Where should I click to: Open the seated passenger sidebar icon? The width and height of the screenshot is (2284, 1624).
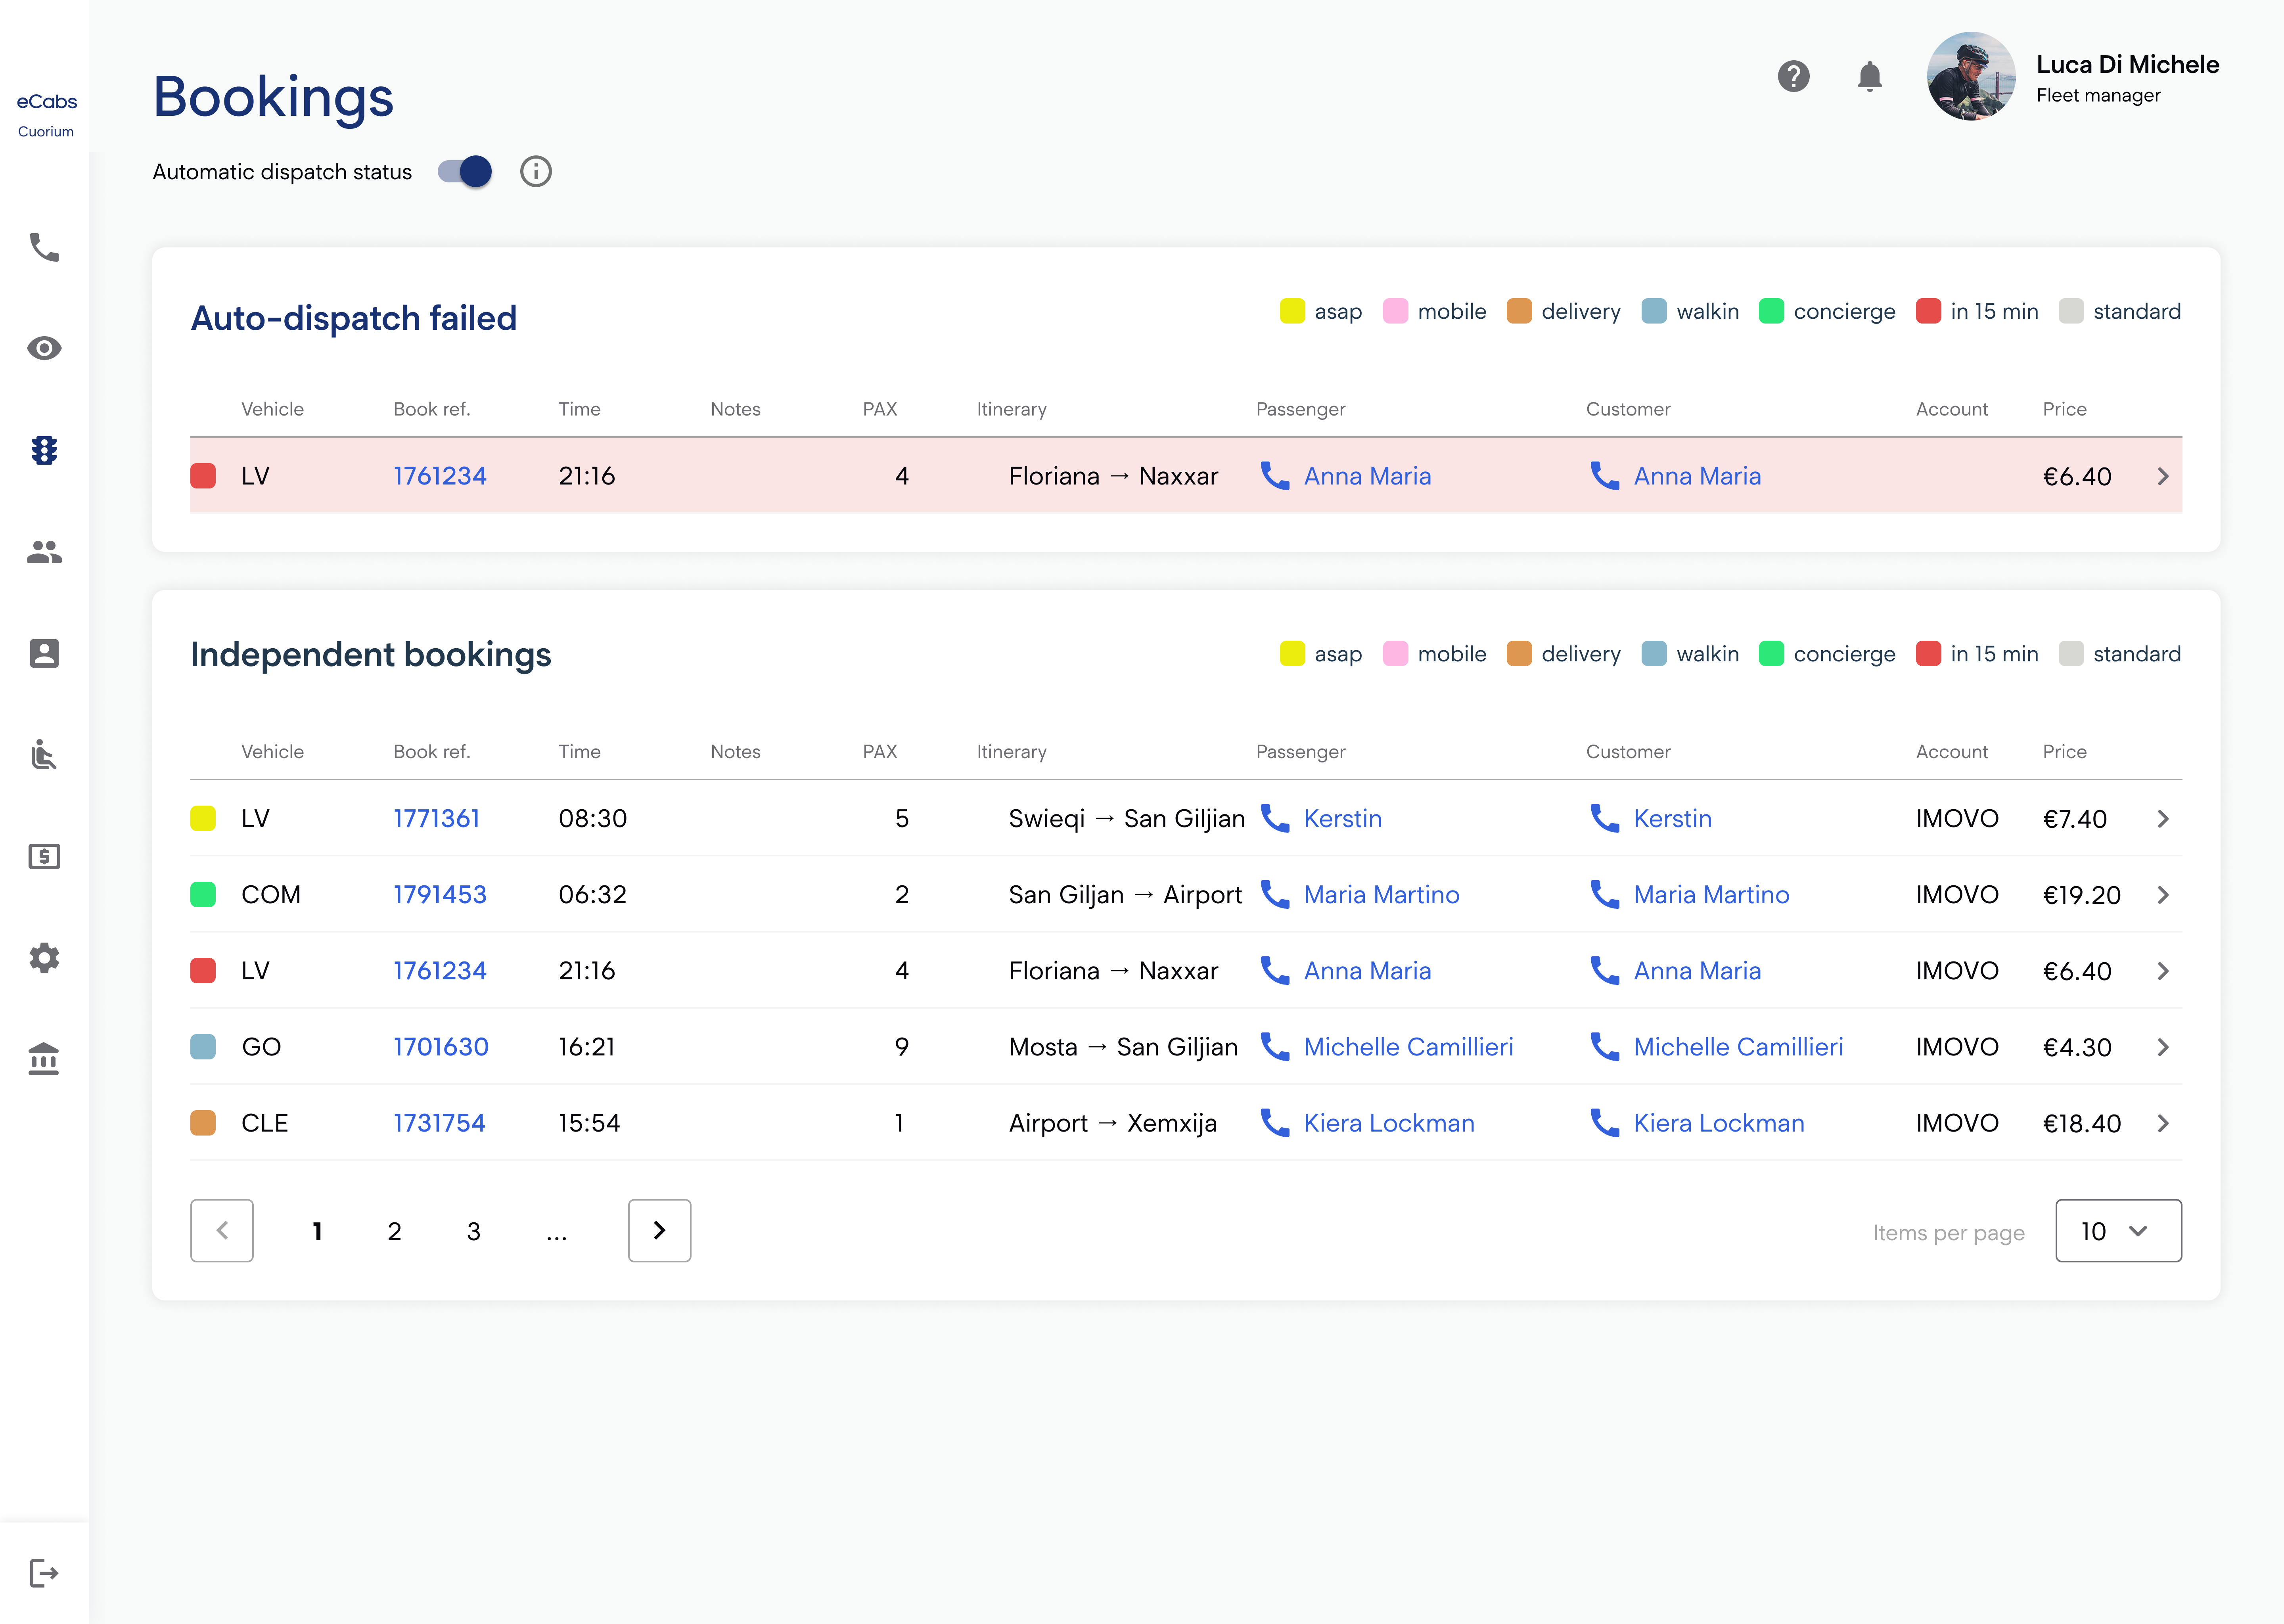coord(44,754)
